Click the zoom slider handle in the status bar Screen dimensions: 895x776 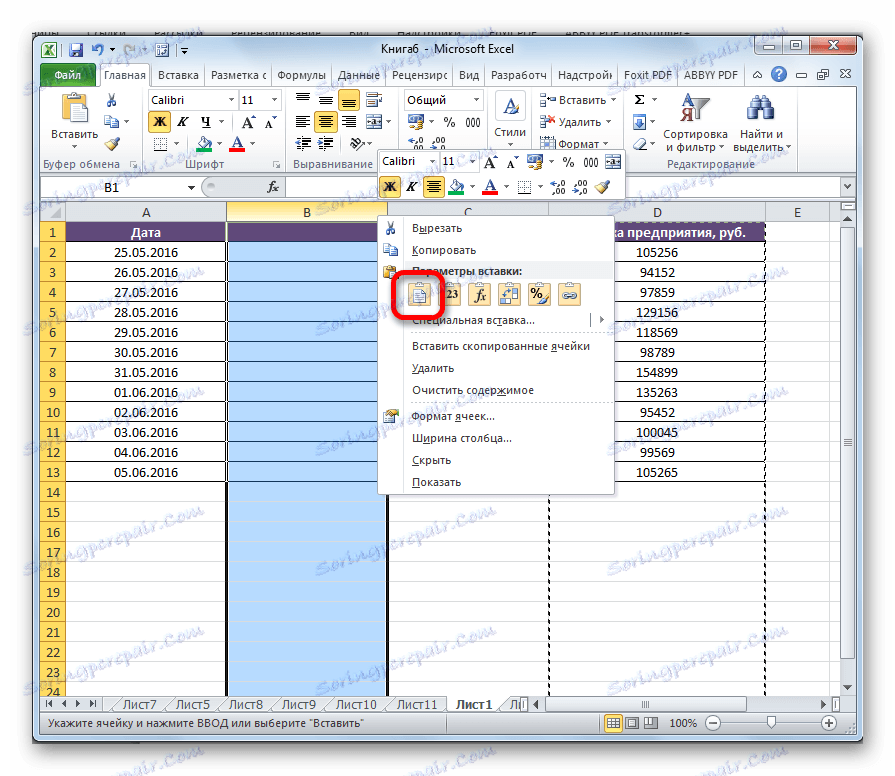click(x=771, y=723)
